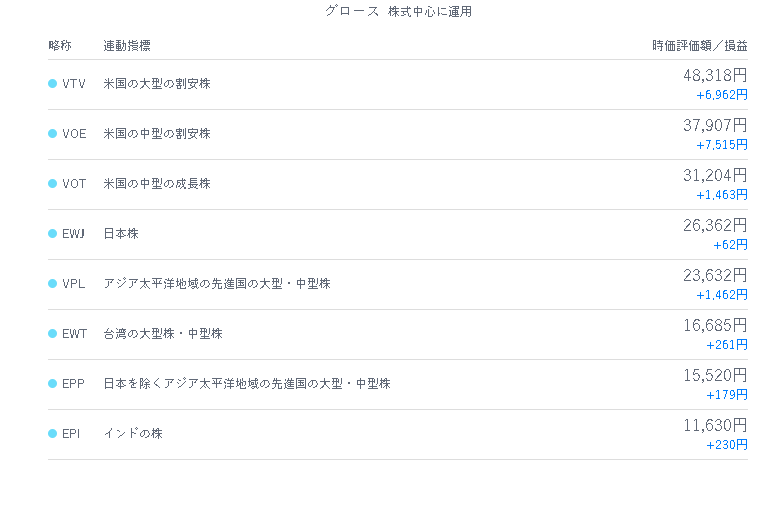Click the blue dot beside VPL
This screenshot has width=780, height=506.
(52, 284)
